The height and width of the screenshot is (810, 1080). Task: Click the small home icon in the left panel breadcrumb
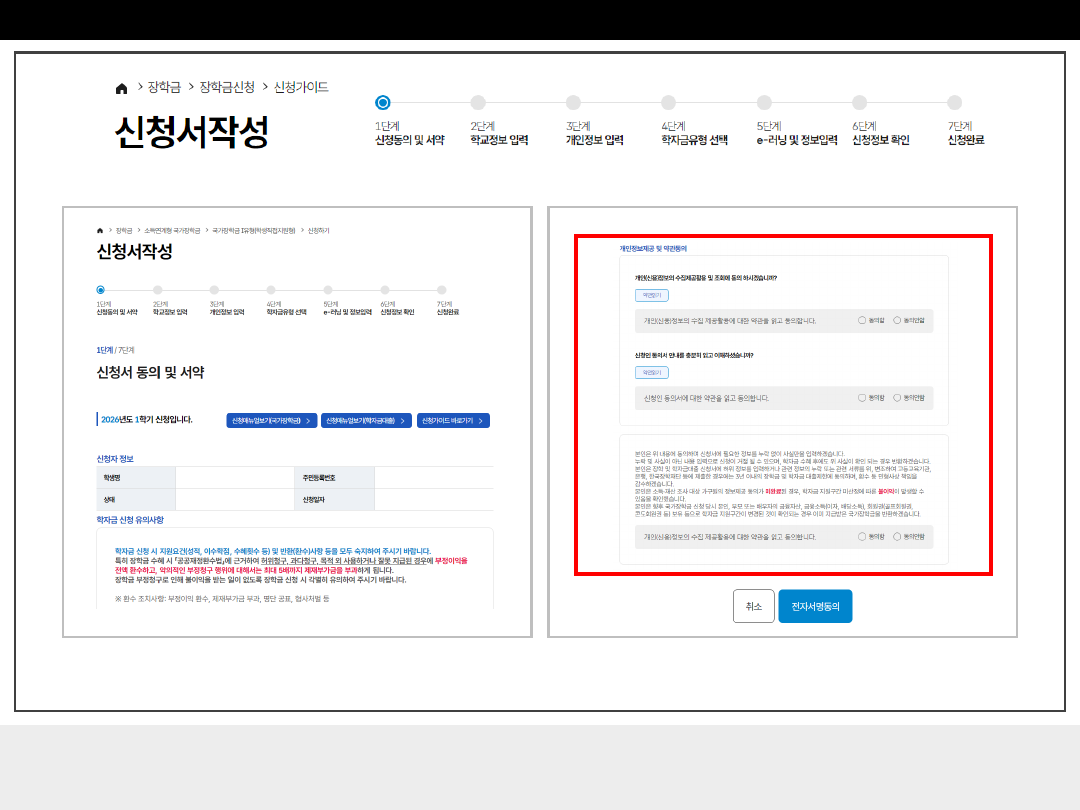click(100, 230)
